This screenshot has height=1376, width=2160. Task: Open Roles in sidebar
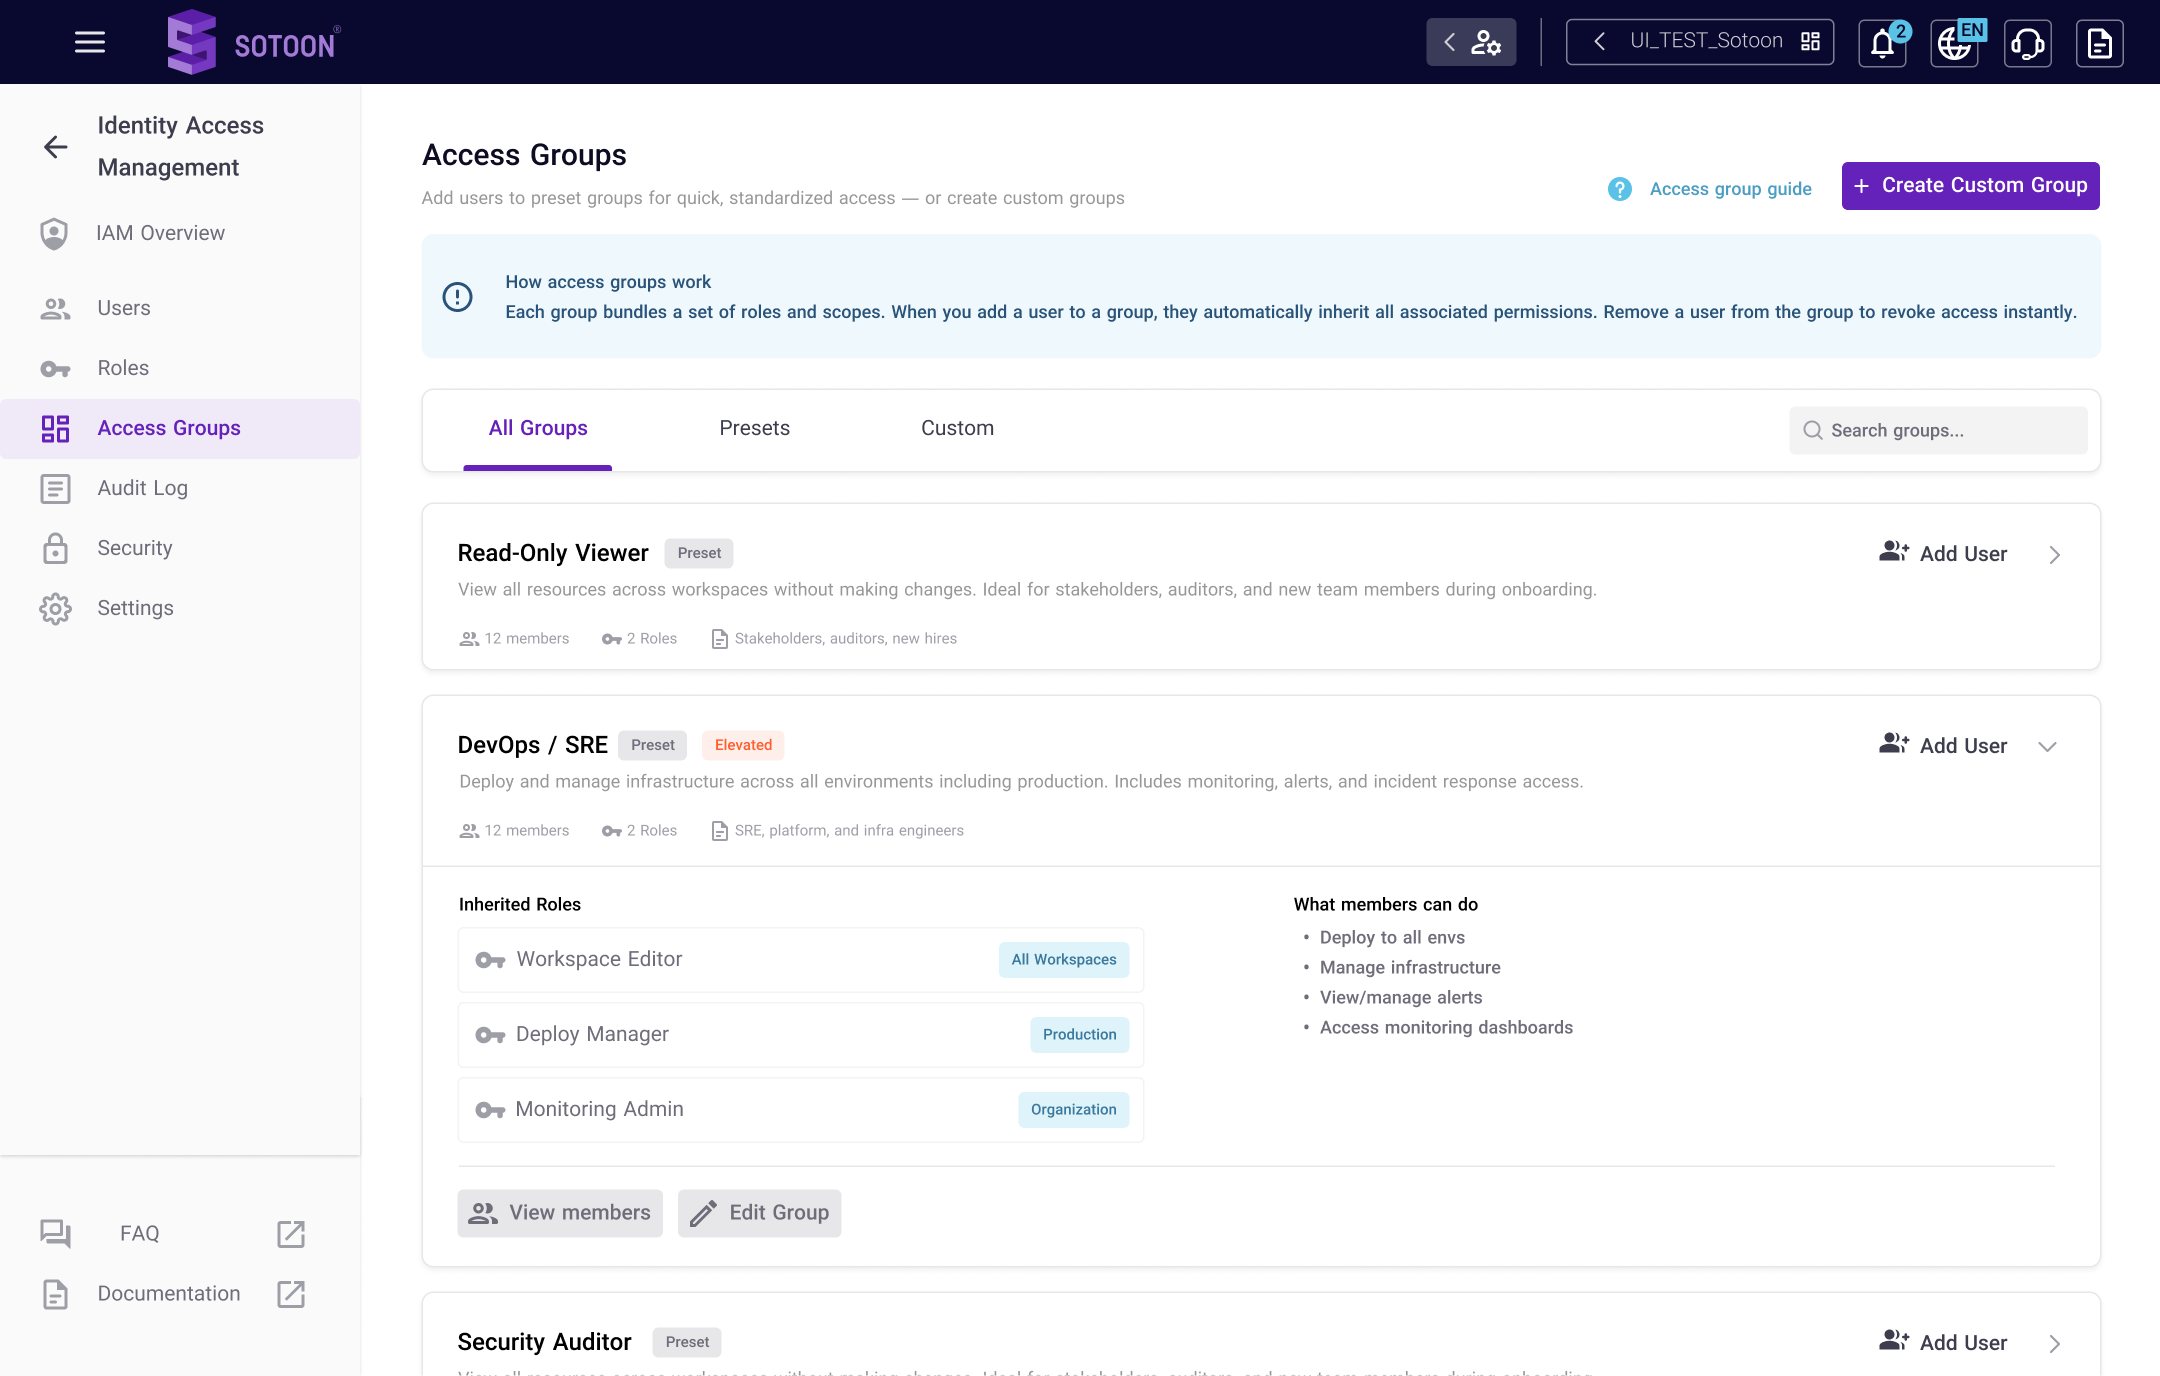tap(180, 368)
